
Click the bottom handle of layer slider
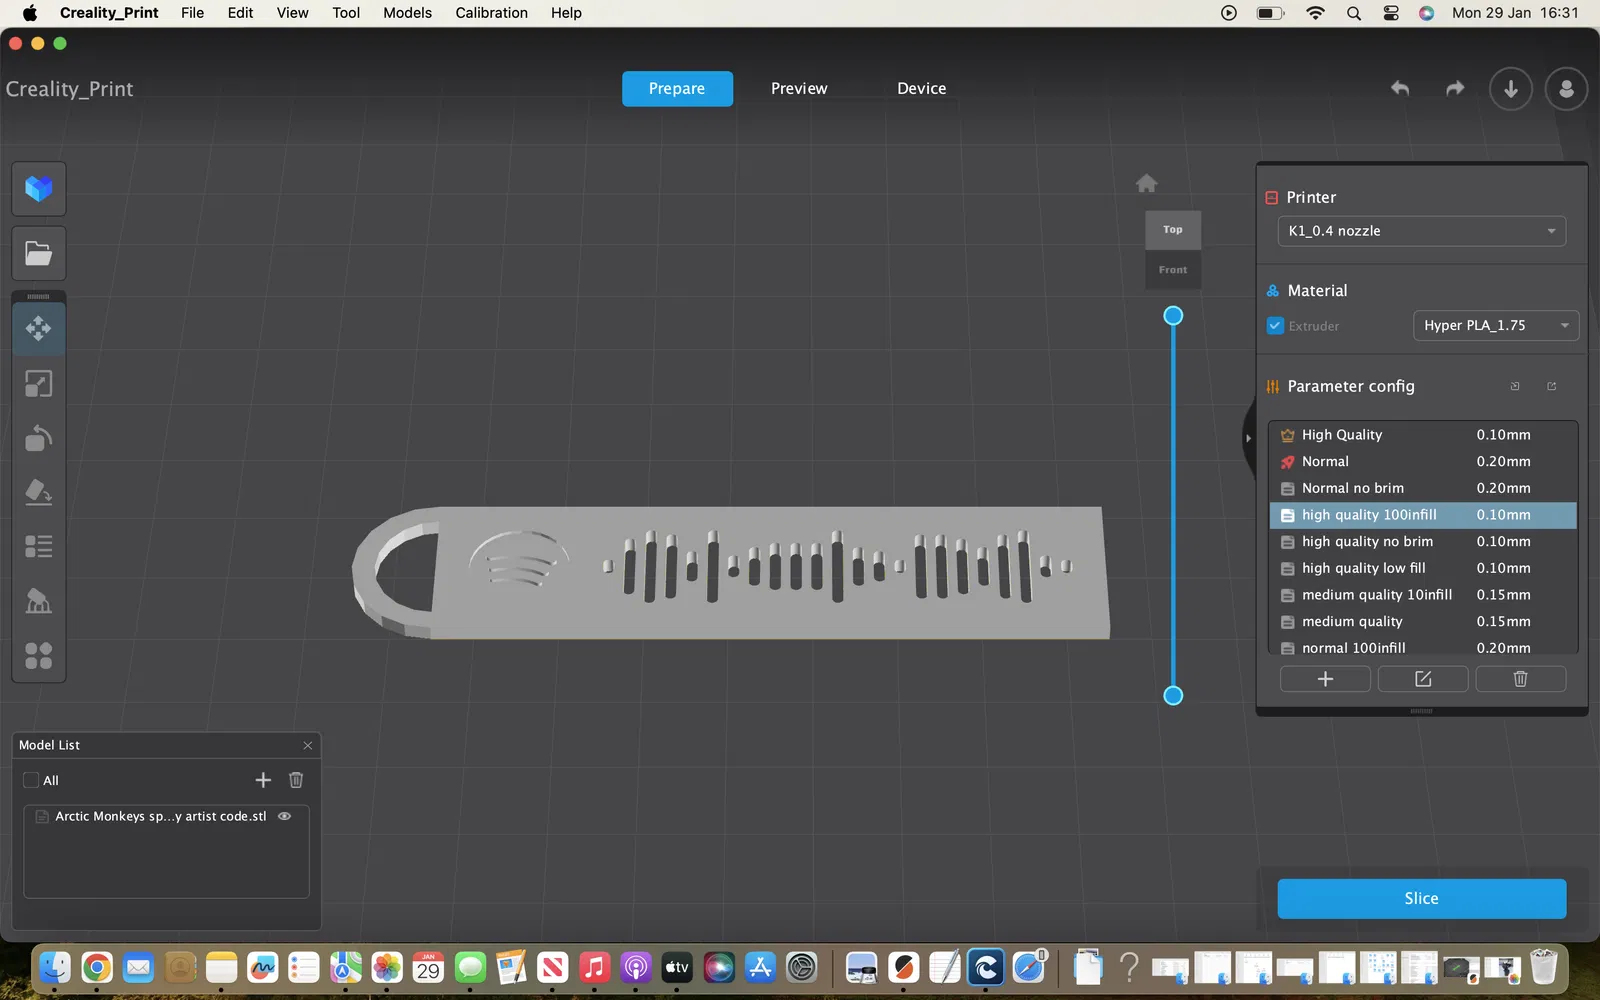point(1173,695)
